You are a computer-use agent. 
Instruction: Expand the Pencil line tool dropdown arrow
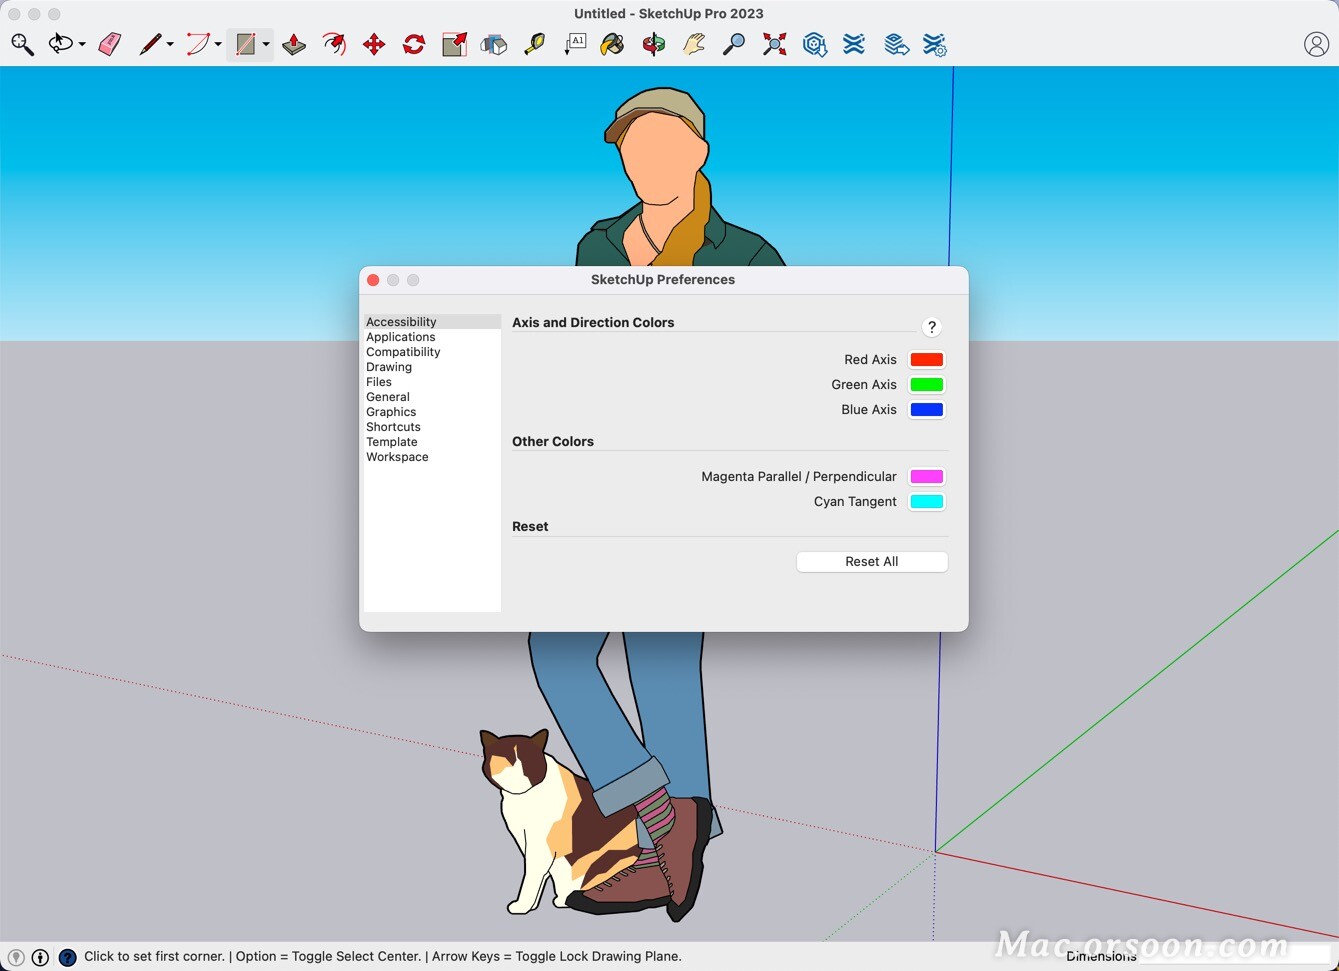coord(170,45)
